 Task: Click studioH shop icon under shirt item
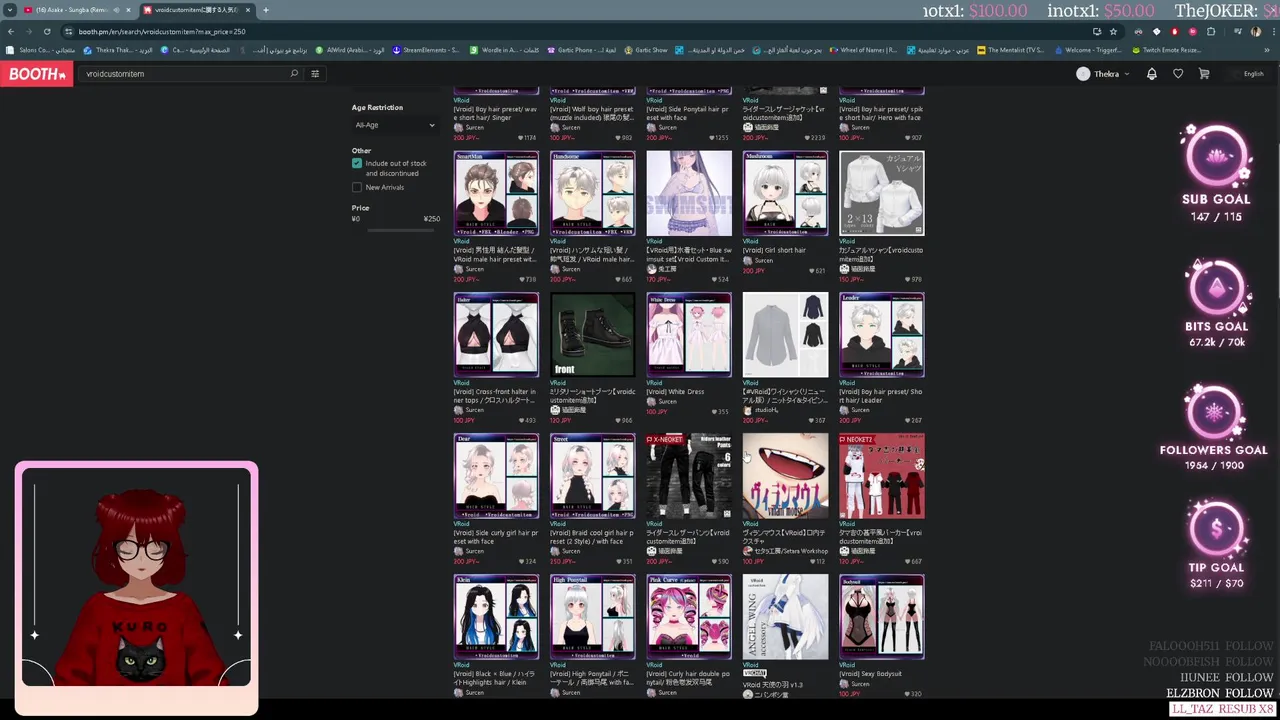tap(748, 410)
